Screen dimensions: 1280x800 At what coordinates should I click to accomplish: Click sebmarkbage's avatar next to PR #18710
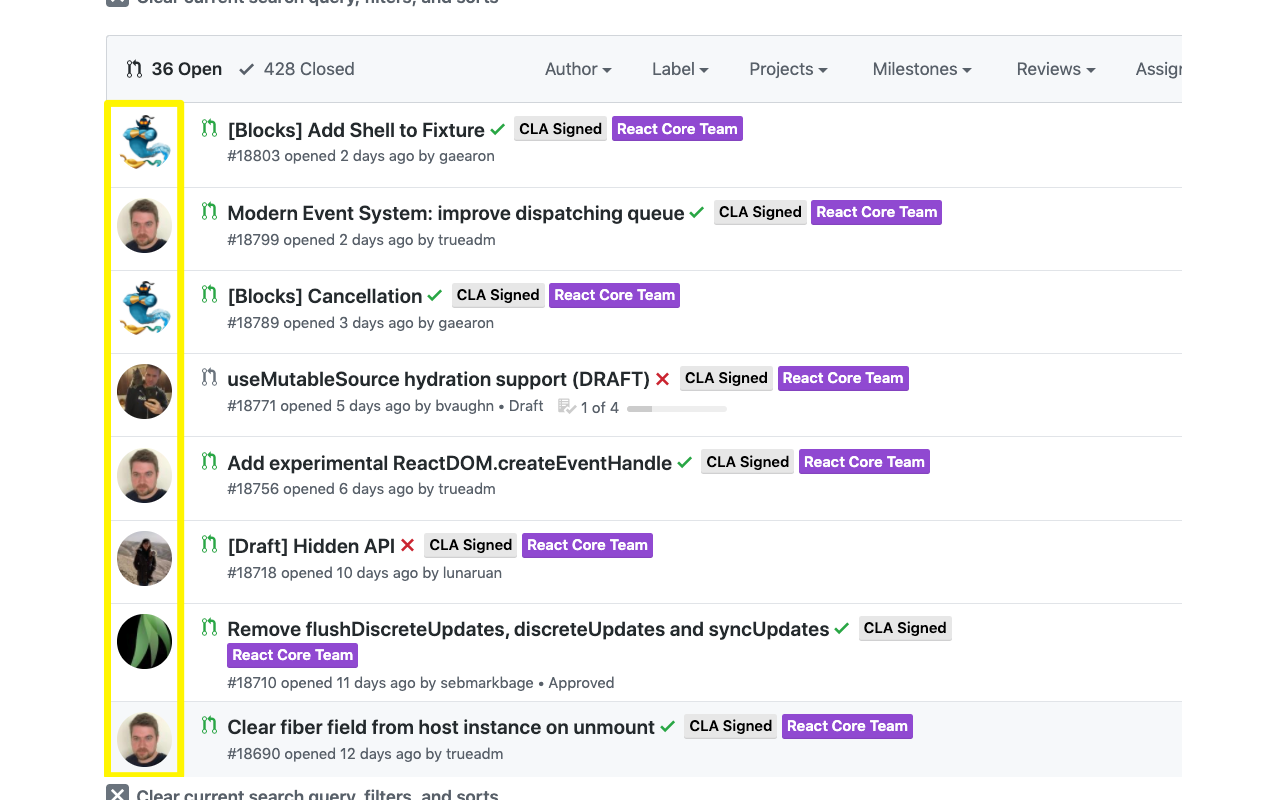pyautogui.click(x=144, y=641)
